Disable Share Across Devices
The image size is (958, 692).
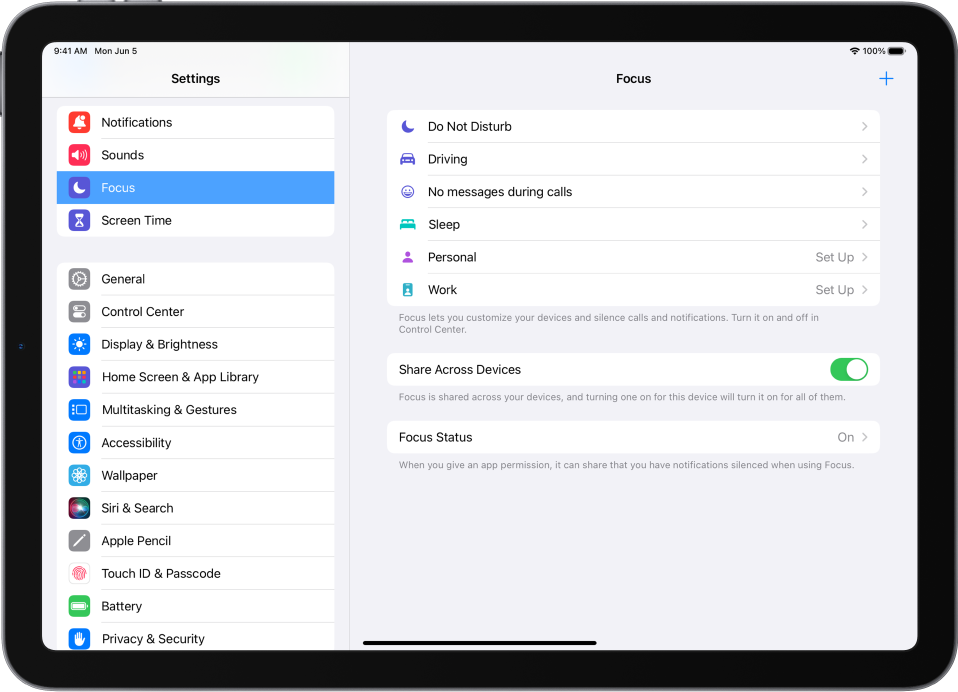849,369
